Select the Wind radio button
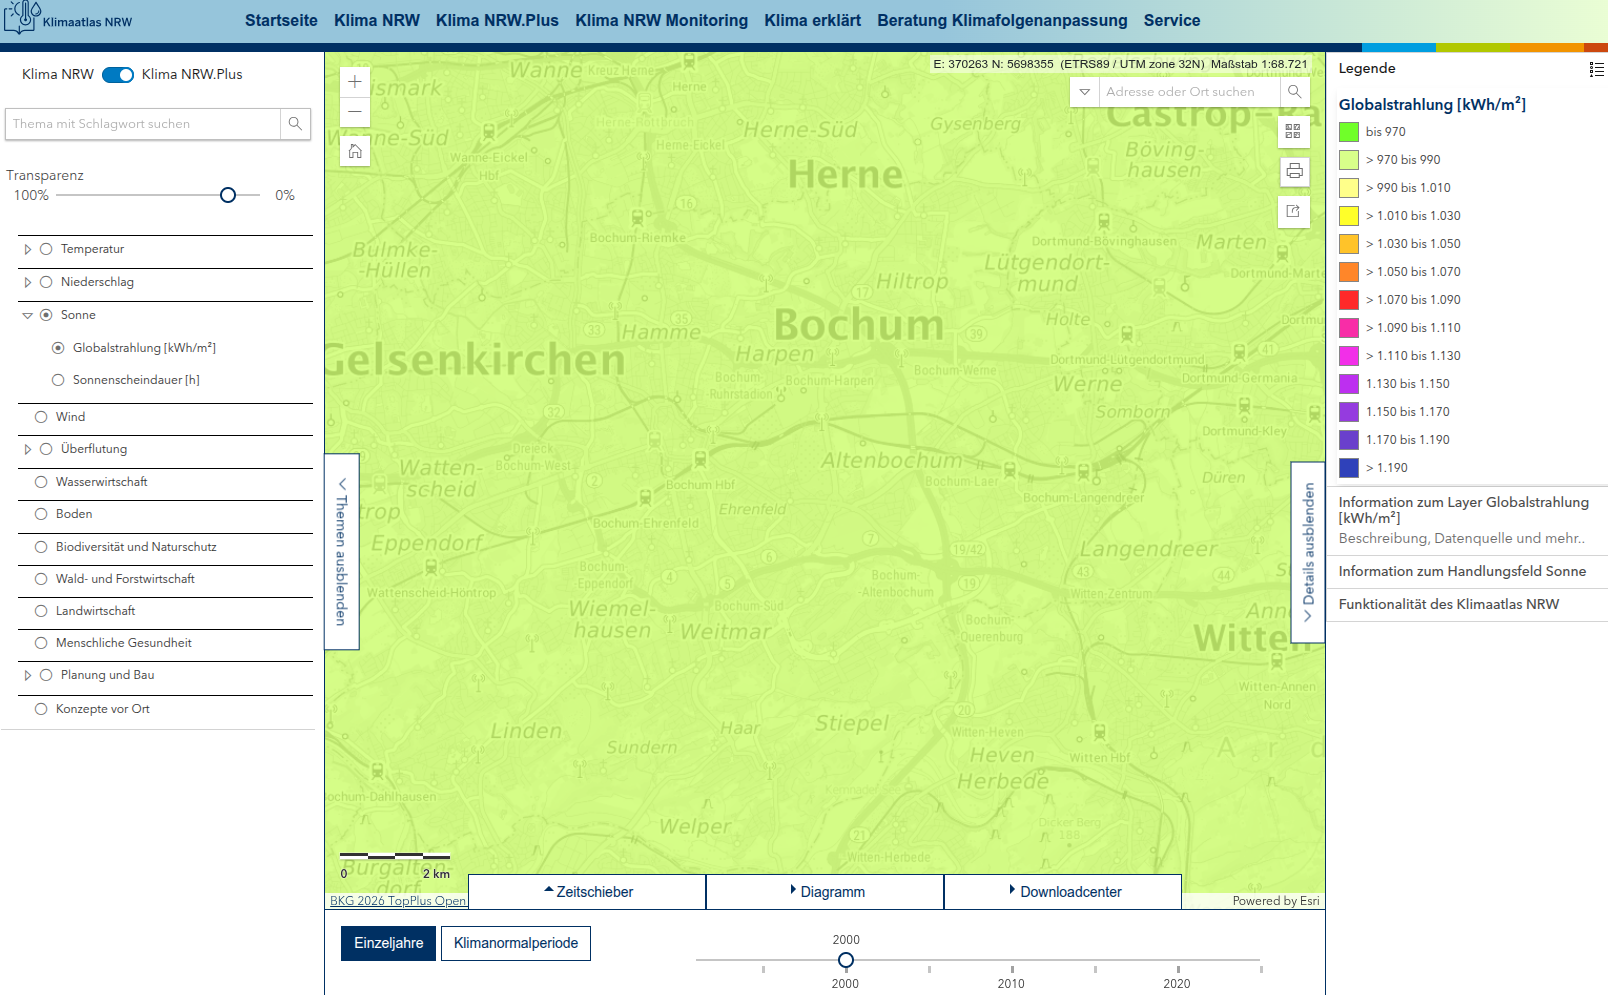 [41, 417]
